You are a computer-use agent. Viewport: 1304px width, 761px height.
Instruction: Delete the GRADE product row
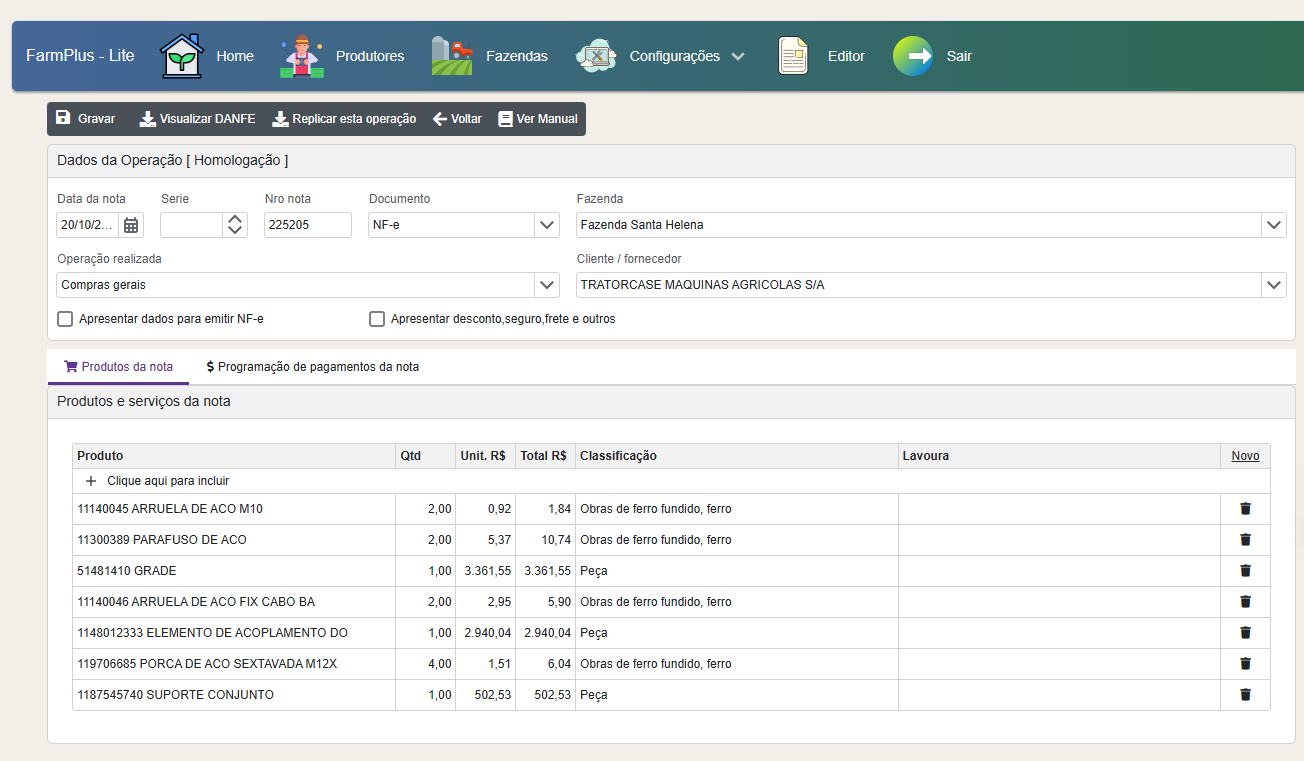coord(1245,571)
